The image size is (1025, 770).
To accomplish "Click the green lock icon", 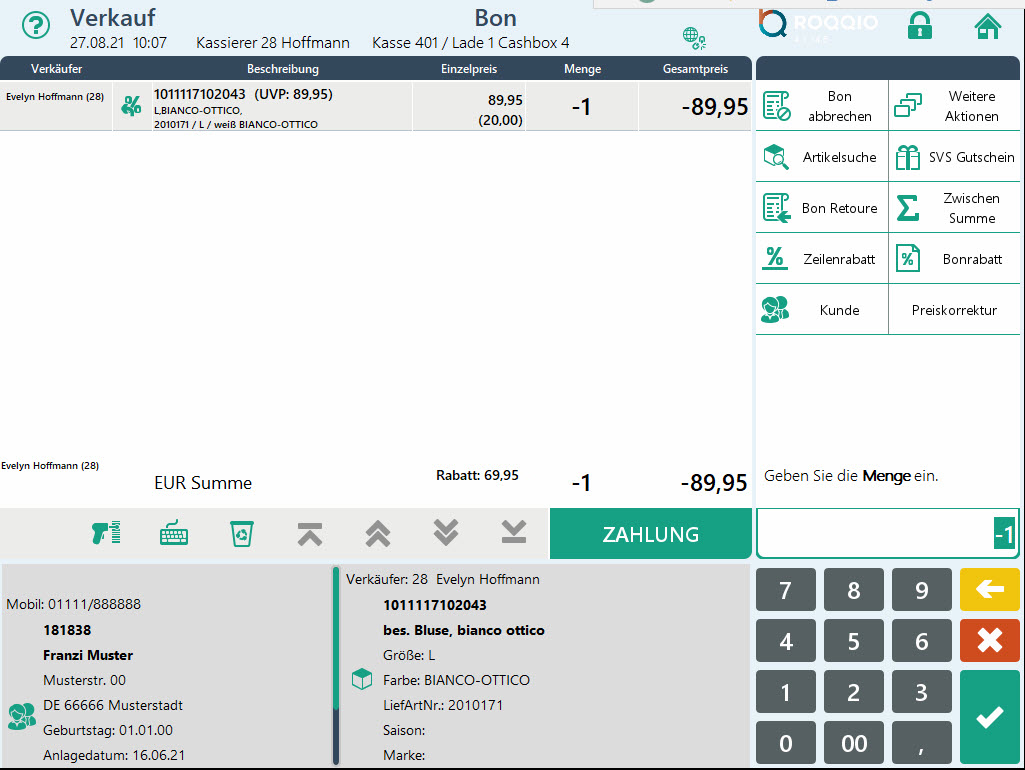I will click(x=919, y=26).
